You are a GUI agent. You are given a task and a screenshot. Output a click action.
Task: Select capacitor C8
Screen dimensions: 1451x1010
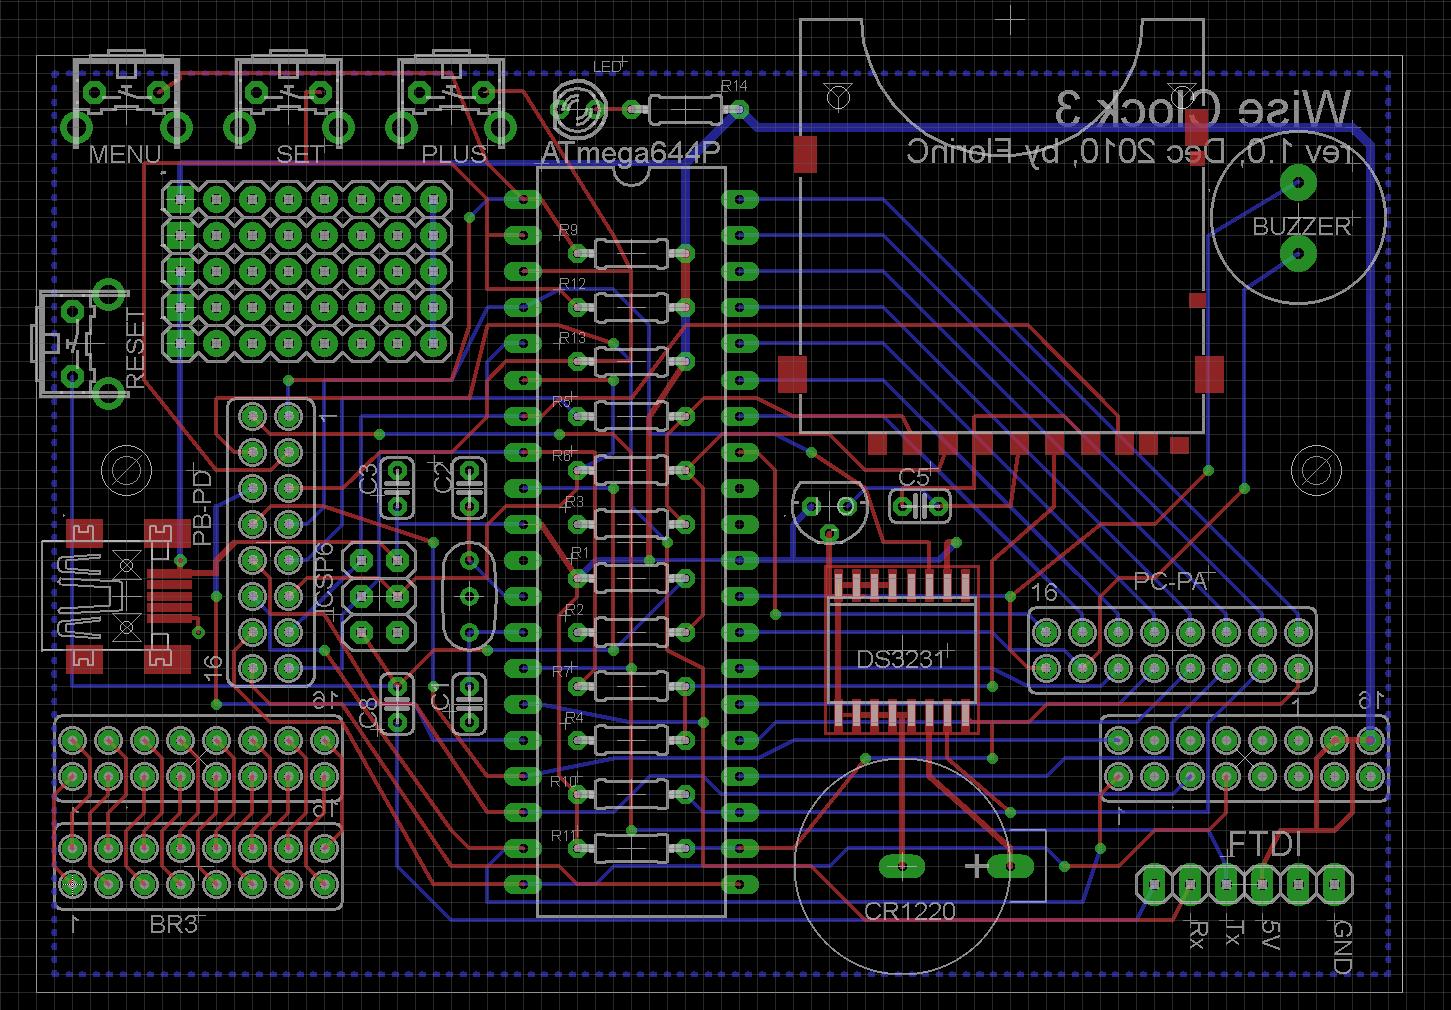pyautogui.click(x=398, y=704)
